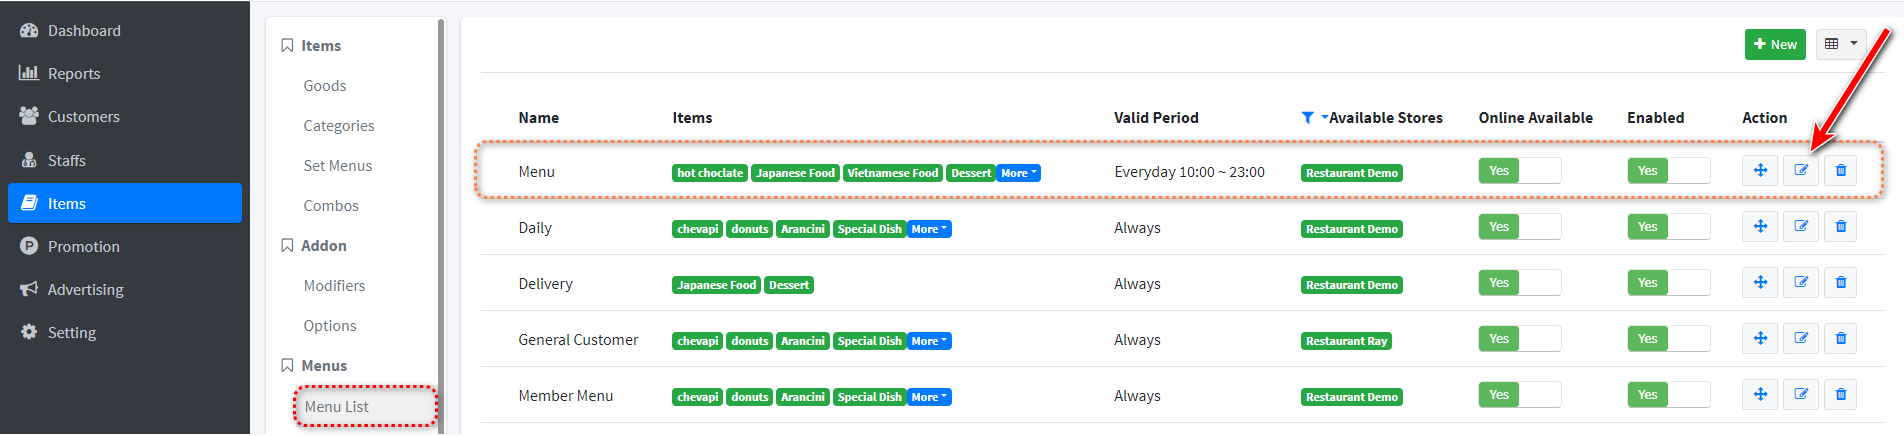Click edit icon for General Customer menu
This screenshot has height=436, width=1904.
click(1800, 339)
